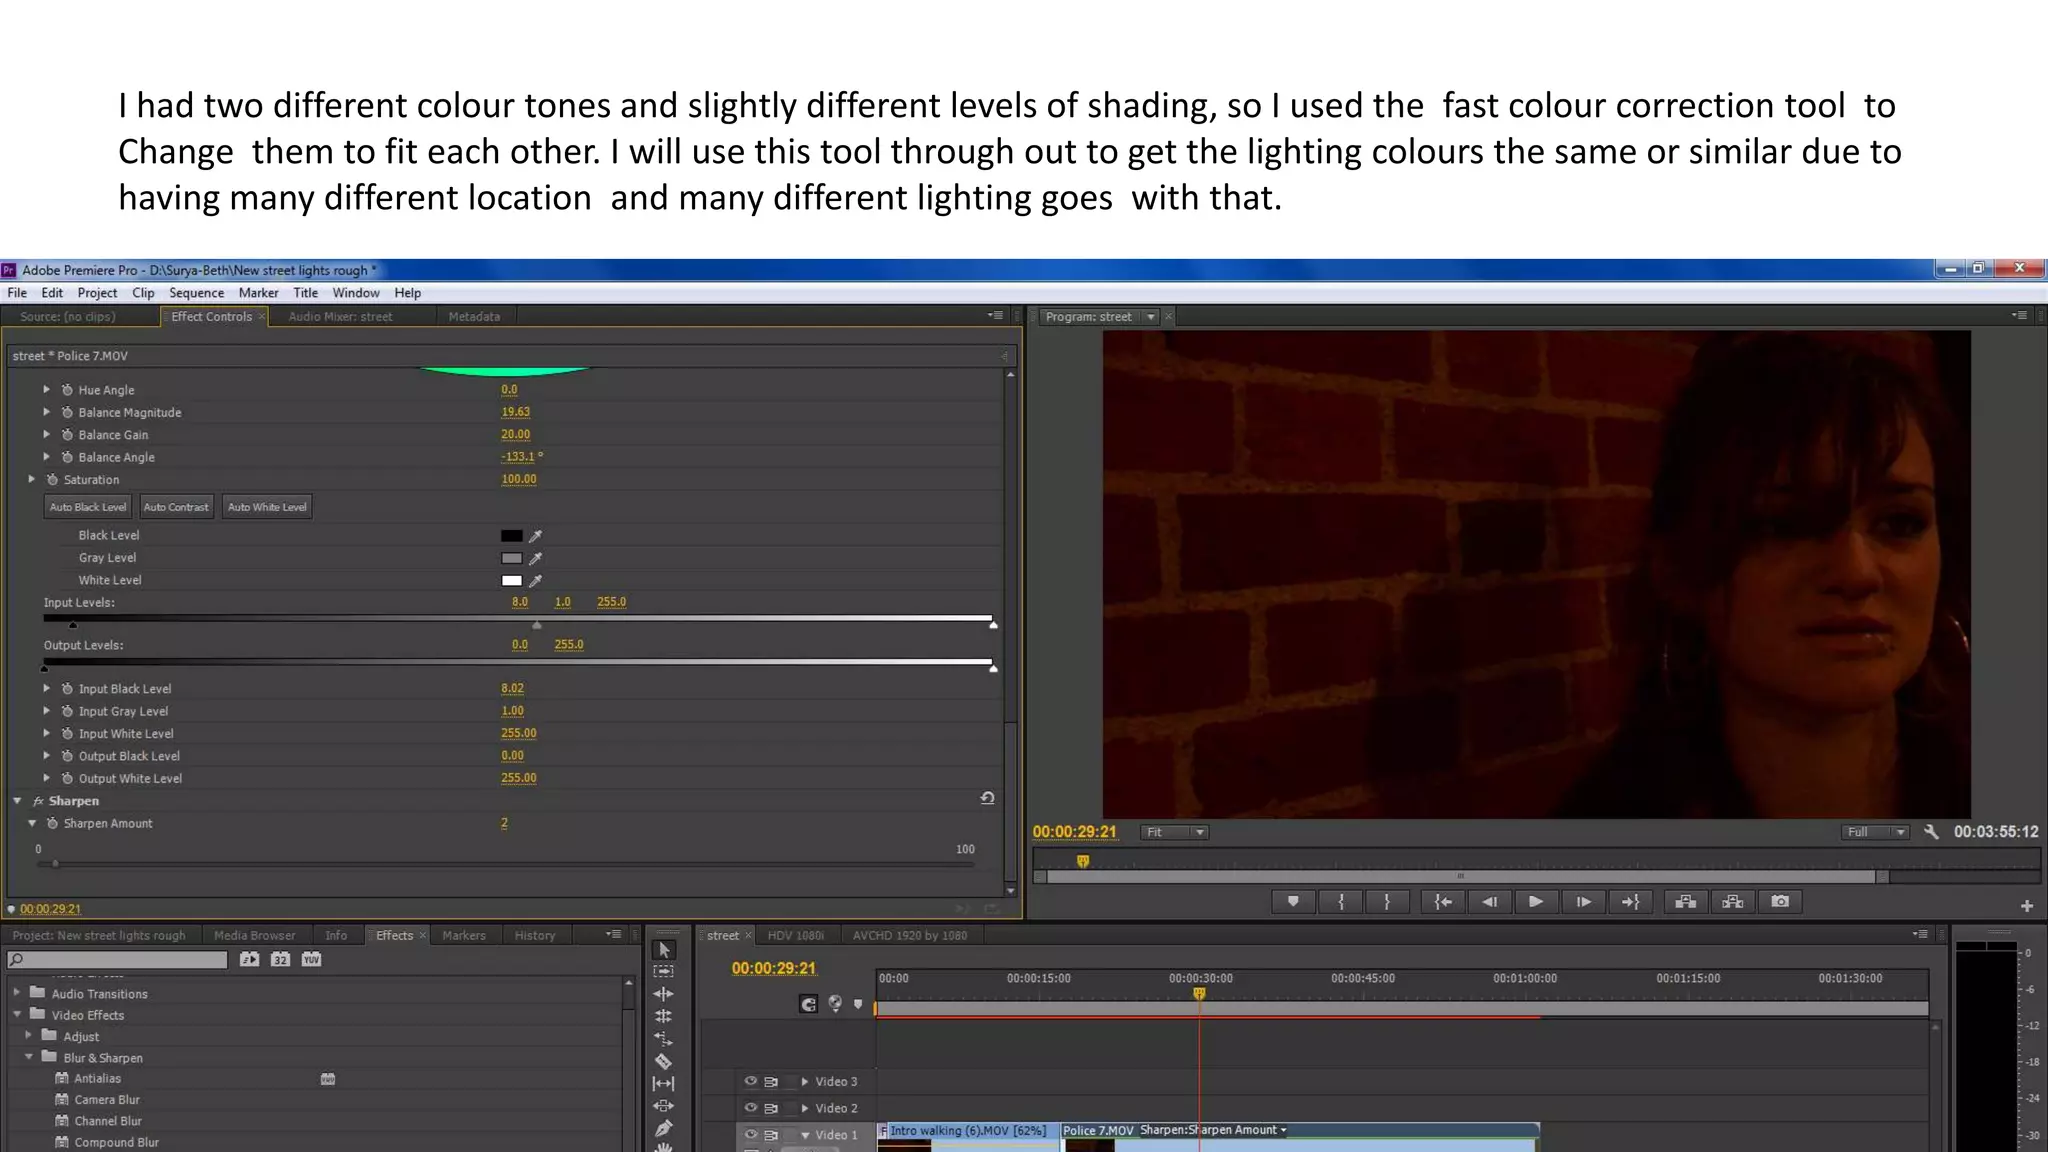Expand Hue Angle property
Image resolution: width=2048 pixels, height=1152 pixels.
click(x=46, y=389)
